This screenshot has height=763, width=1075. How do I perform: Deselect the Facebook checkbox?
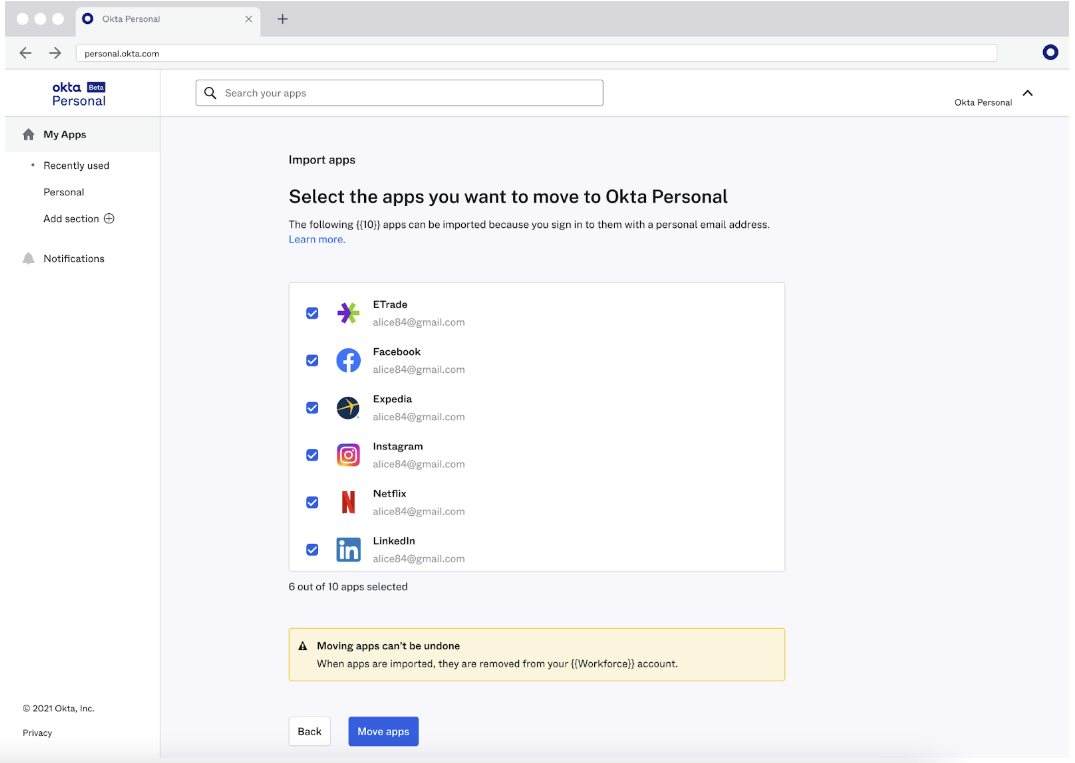pos(312,360)
